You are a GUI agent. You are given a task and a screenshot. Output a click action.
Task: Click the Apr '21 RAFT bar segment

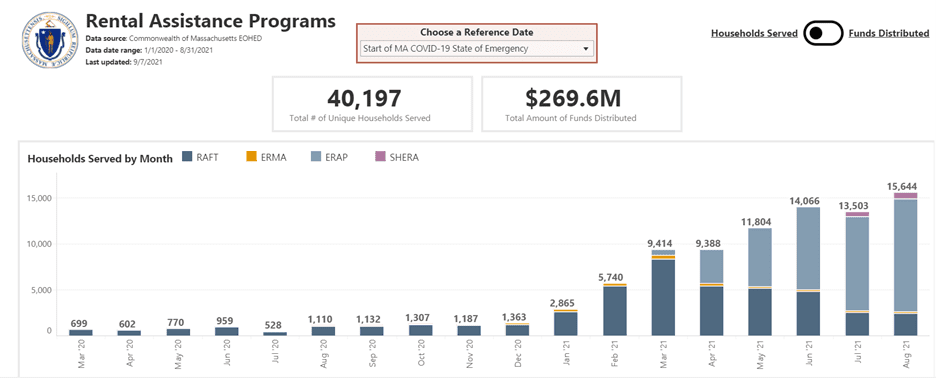(x=712, y=311)
